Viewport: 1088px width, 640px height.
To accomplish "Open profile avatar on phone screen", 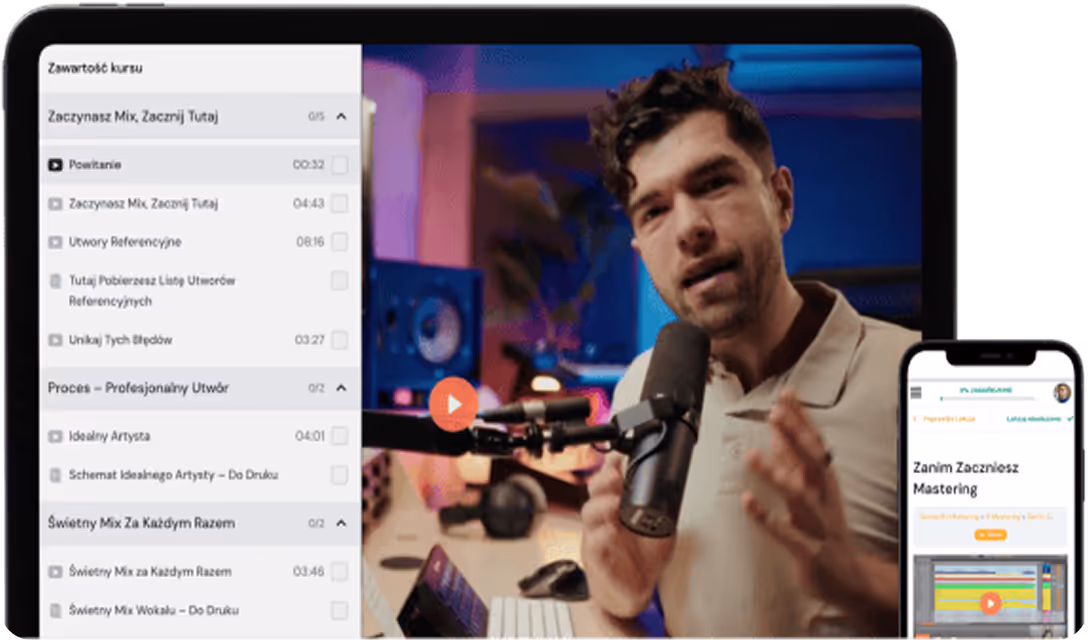I will click(x=1062, y=393).
